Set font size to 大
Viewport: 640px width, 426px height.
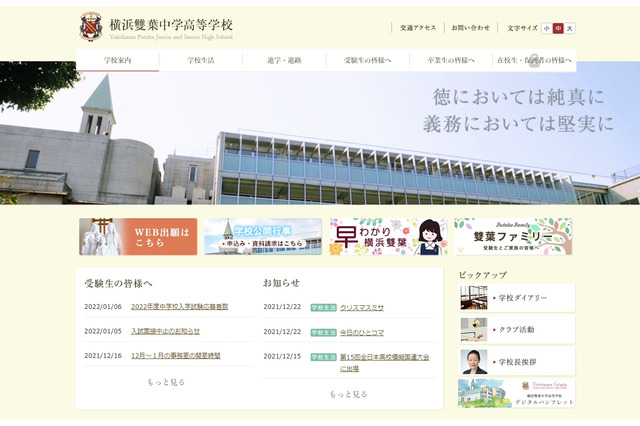coord(569,28)
